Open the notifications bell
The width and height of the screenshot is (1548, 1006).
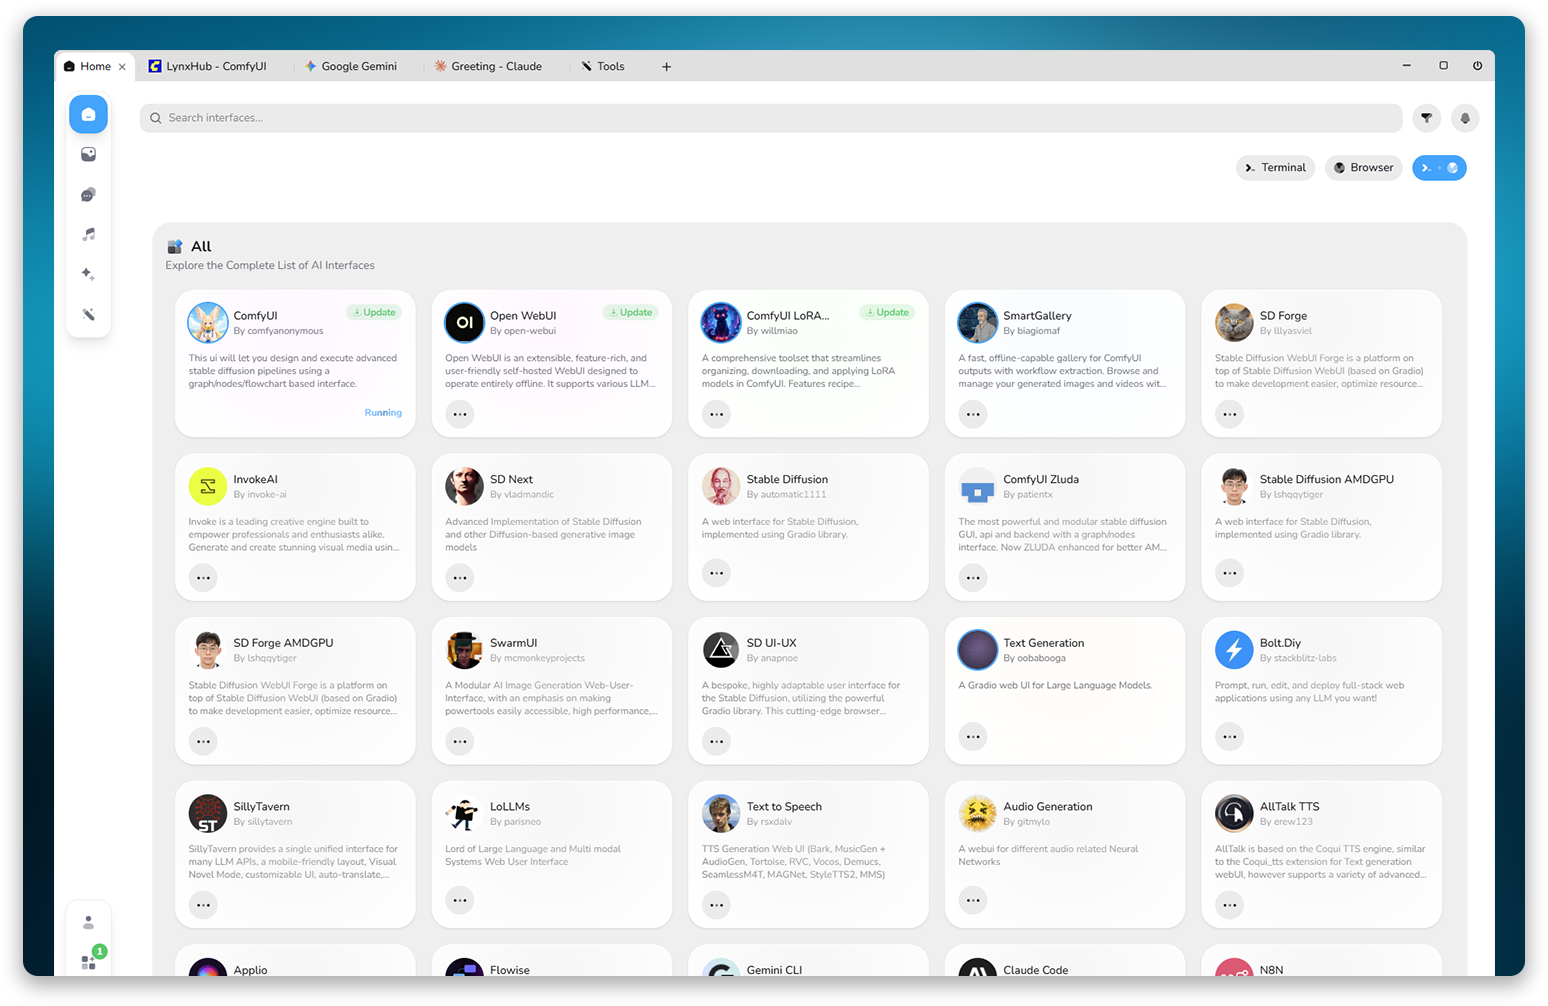(x=1465, y=118)
